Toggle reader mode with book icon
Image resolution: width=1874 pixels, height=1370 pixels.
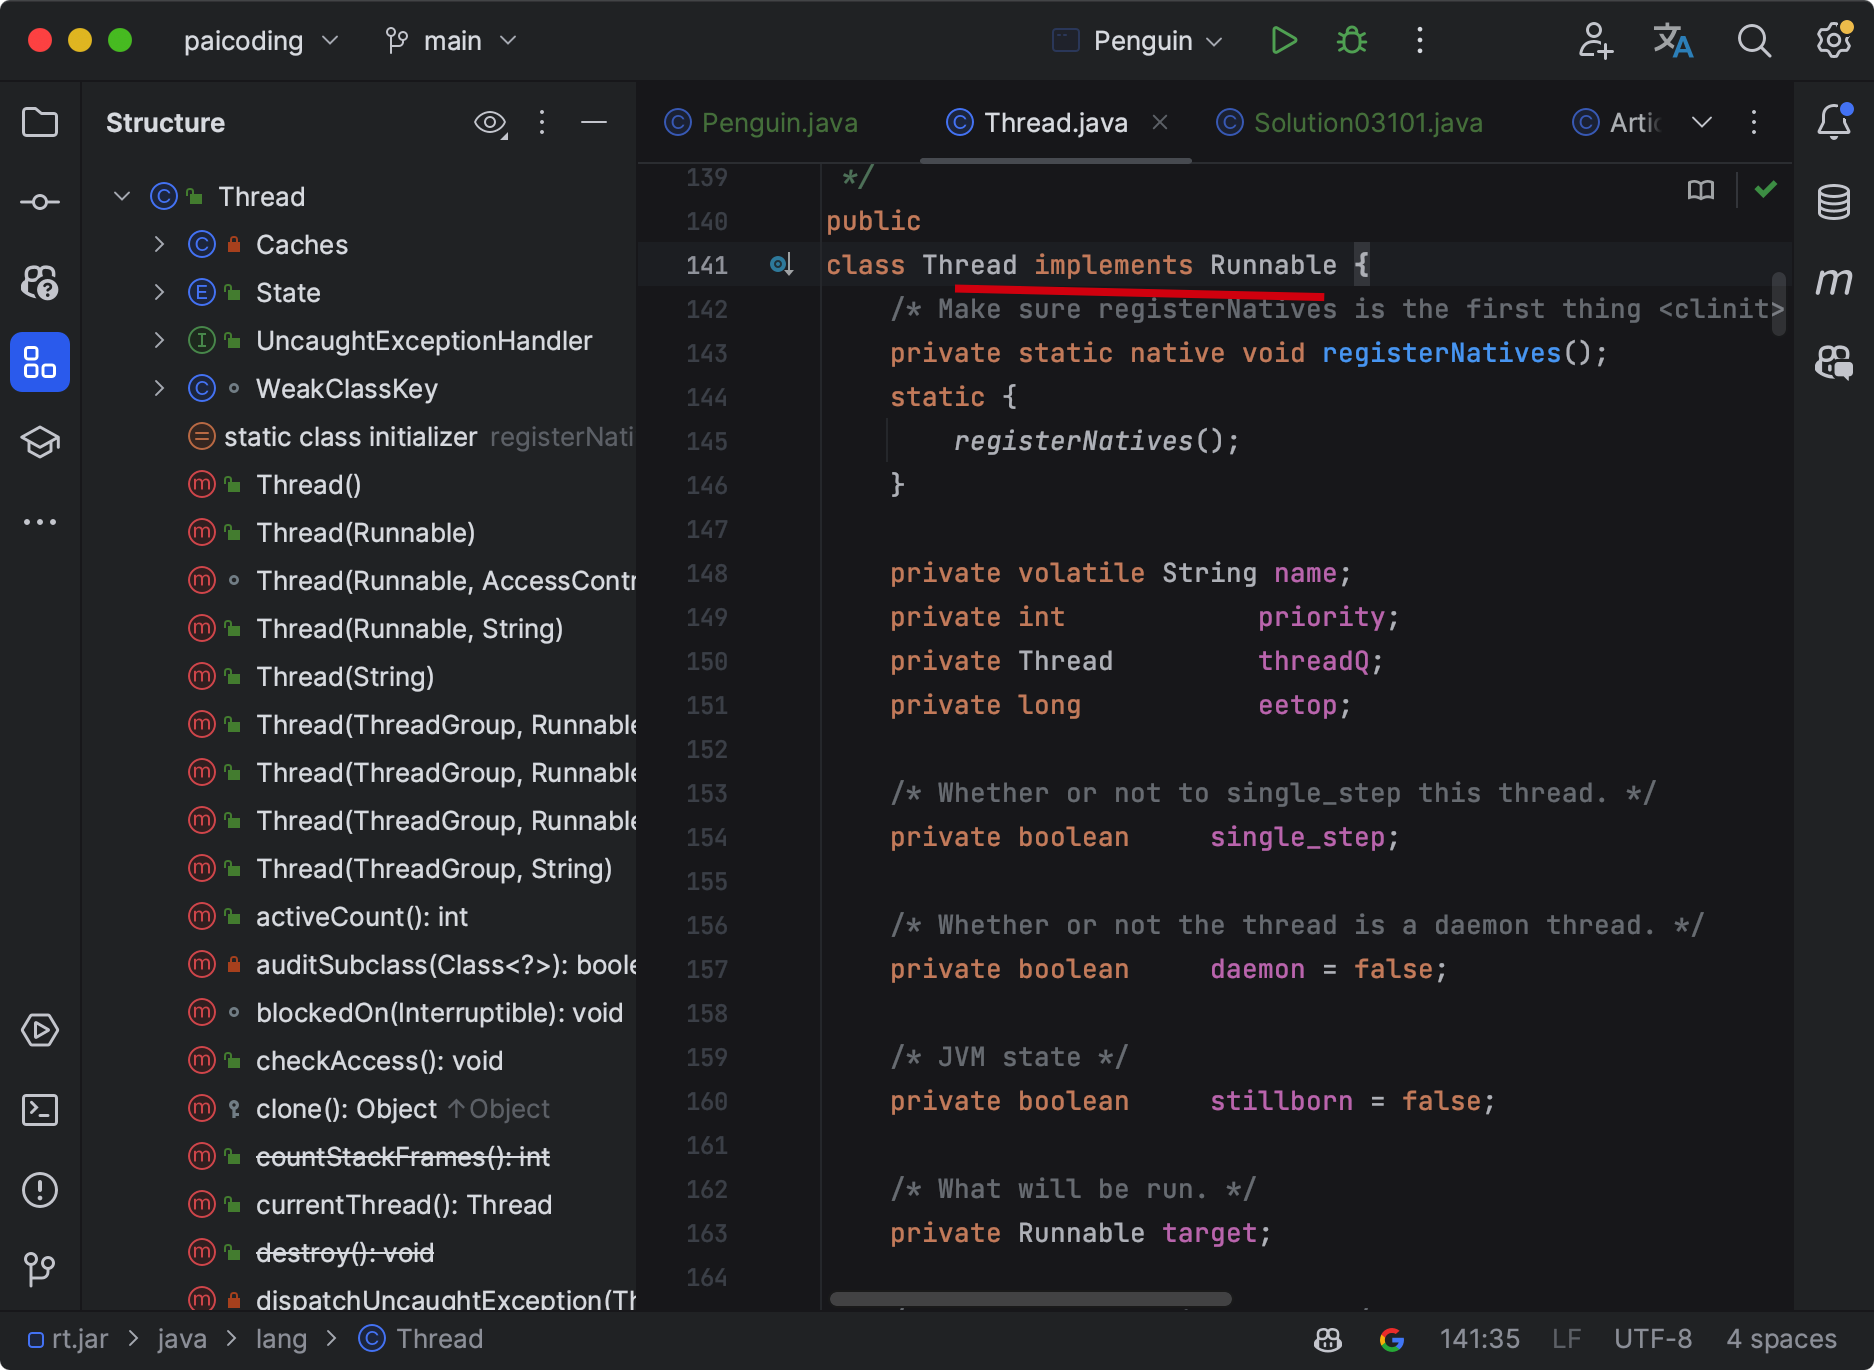(1699, 189)
